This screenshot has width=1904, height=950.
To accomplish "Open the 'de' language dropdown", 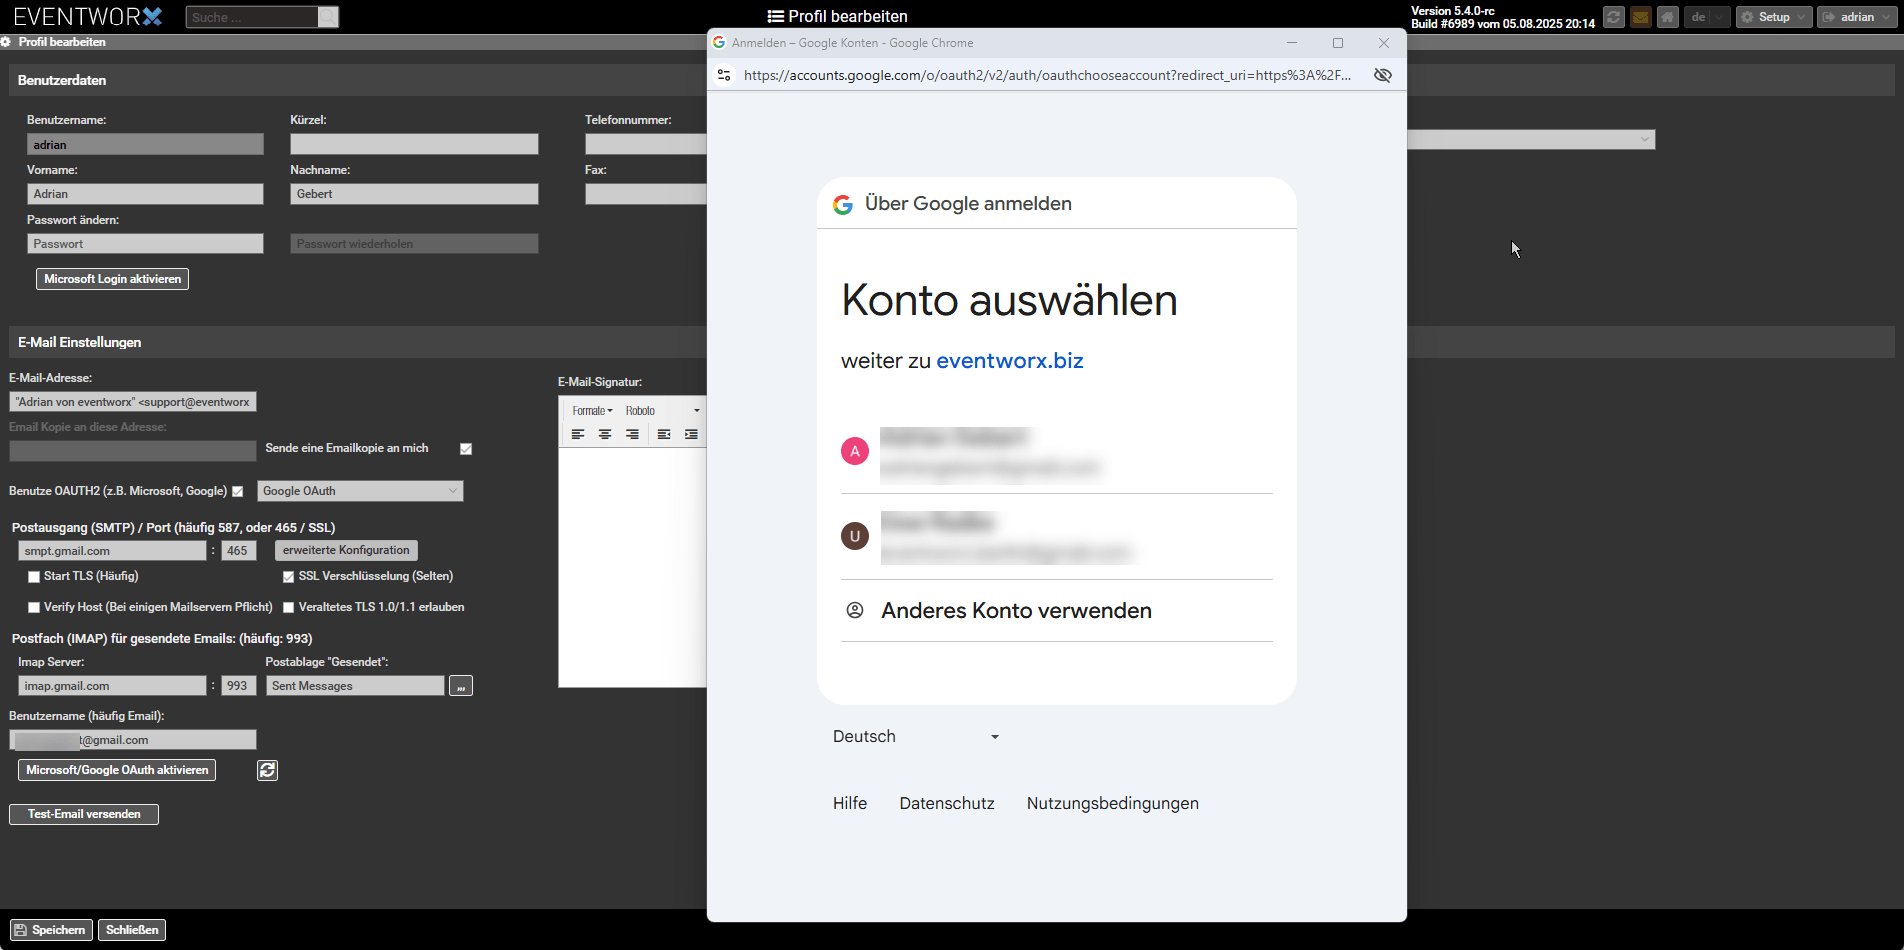I will 1707,17.
